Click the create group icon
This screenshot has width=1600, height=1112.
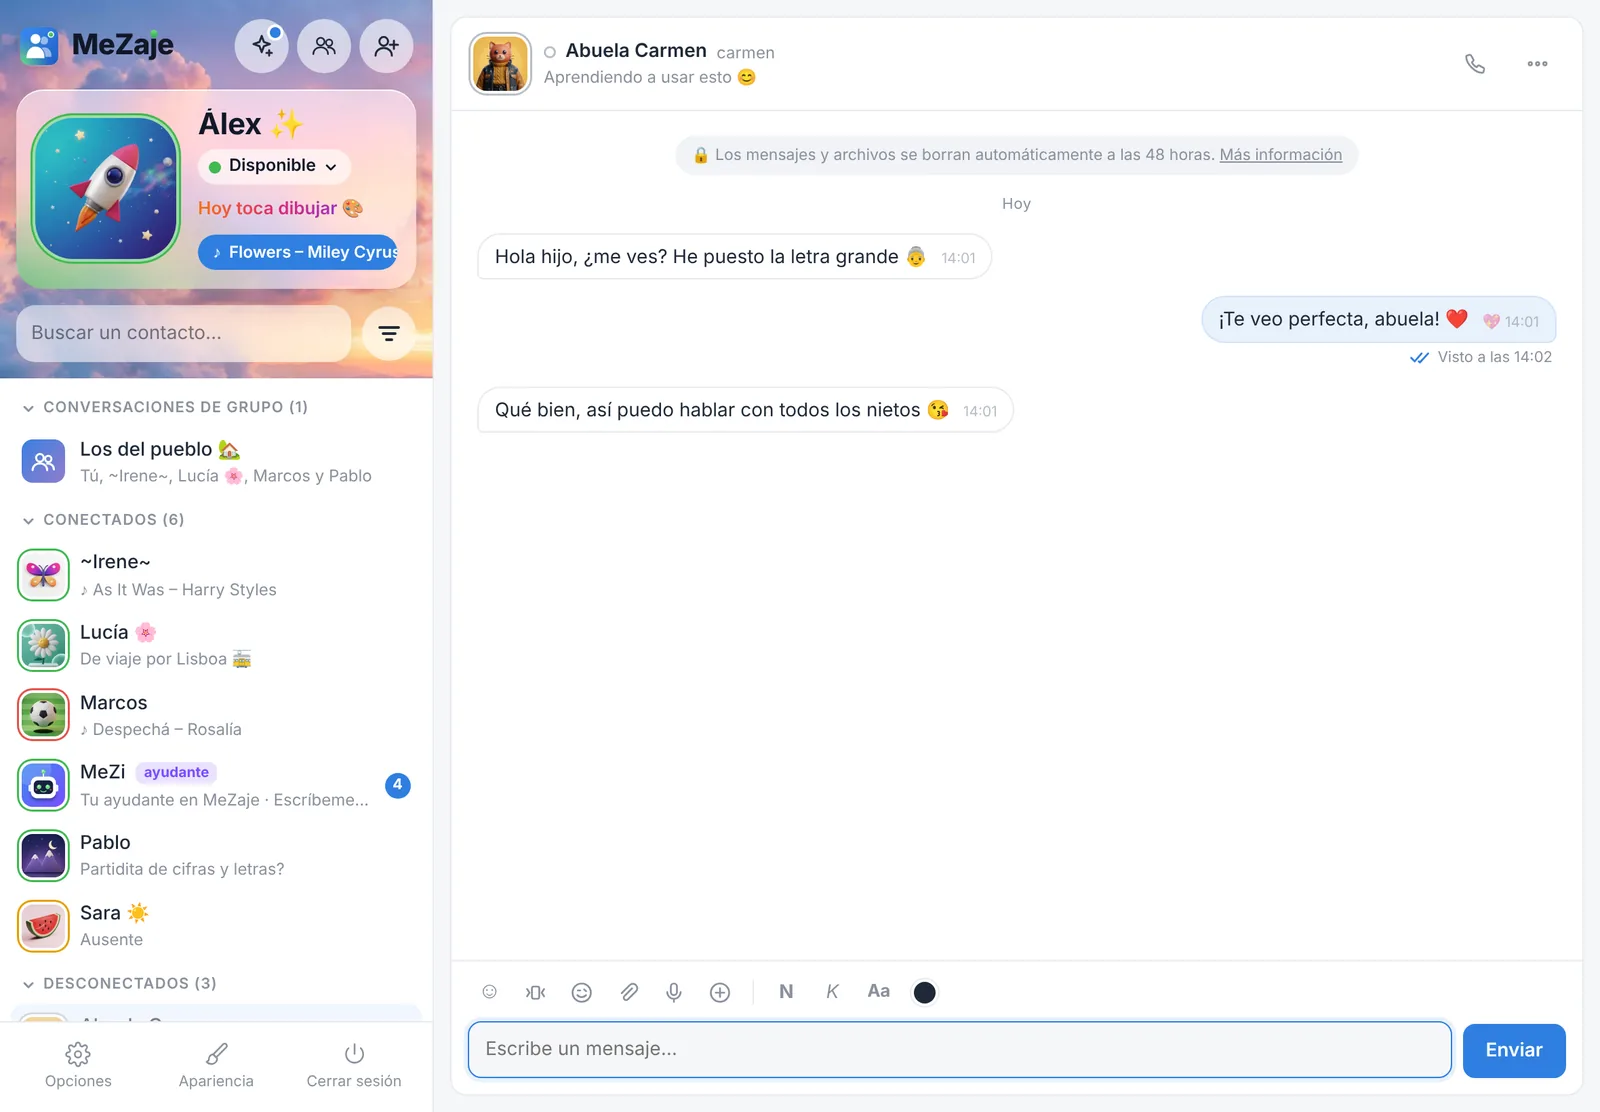324,46
